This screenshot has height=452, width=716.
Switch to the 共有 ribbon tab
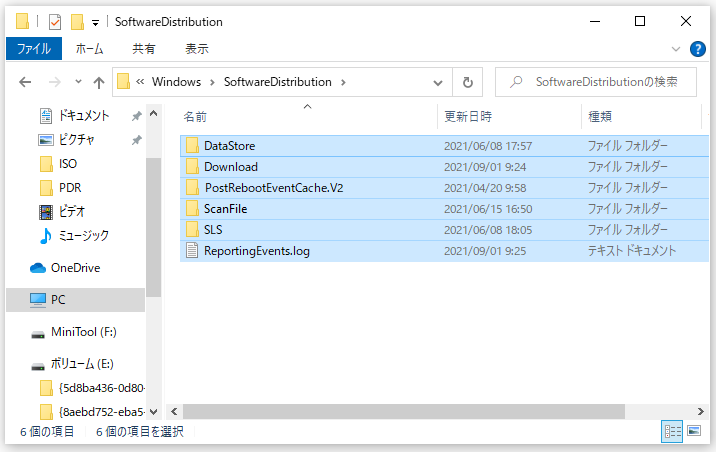coord(144,48)
